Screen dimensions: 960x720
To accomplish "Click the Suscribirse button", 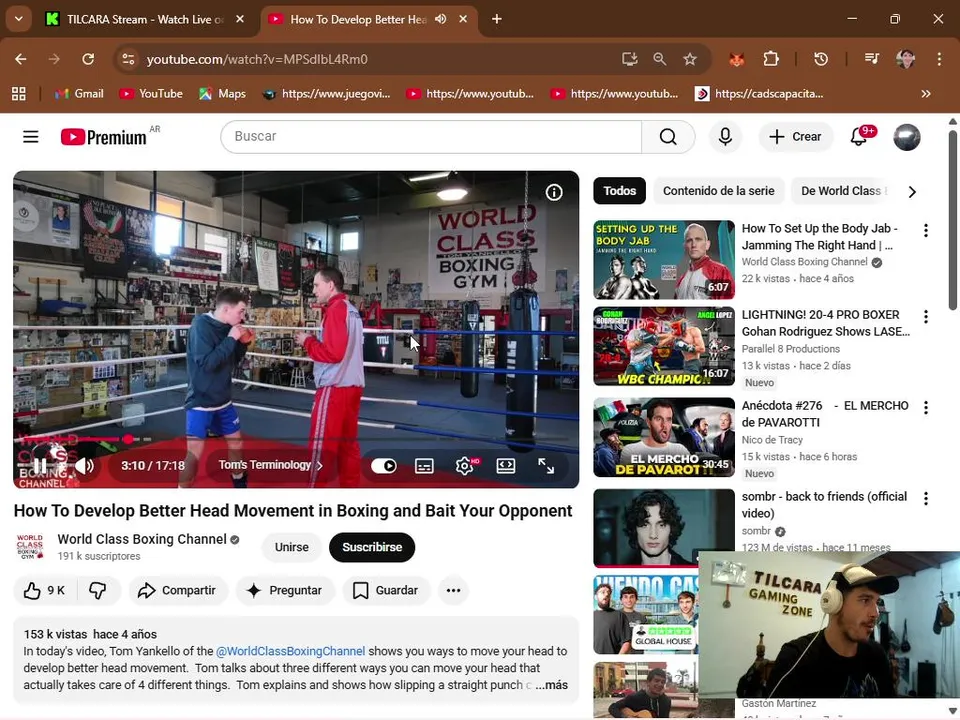I will 372,547.
